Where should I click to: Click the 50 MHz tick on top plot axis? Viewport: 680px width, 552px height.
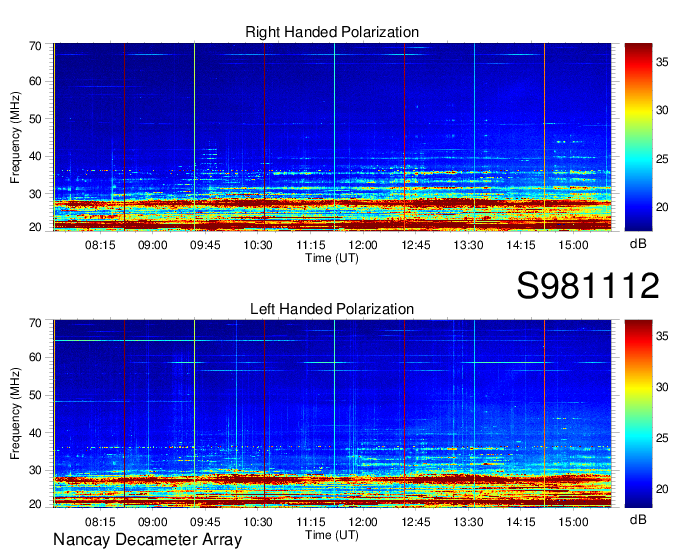[35, 119]
